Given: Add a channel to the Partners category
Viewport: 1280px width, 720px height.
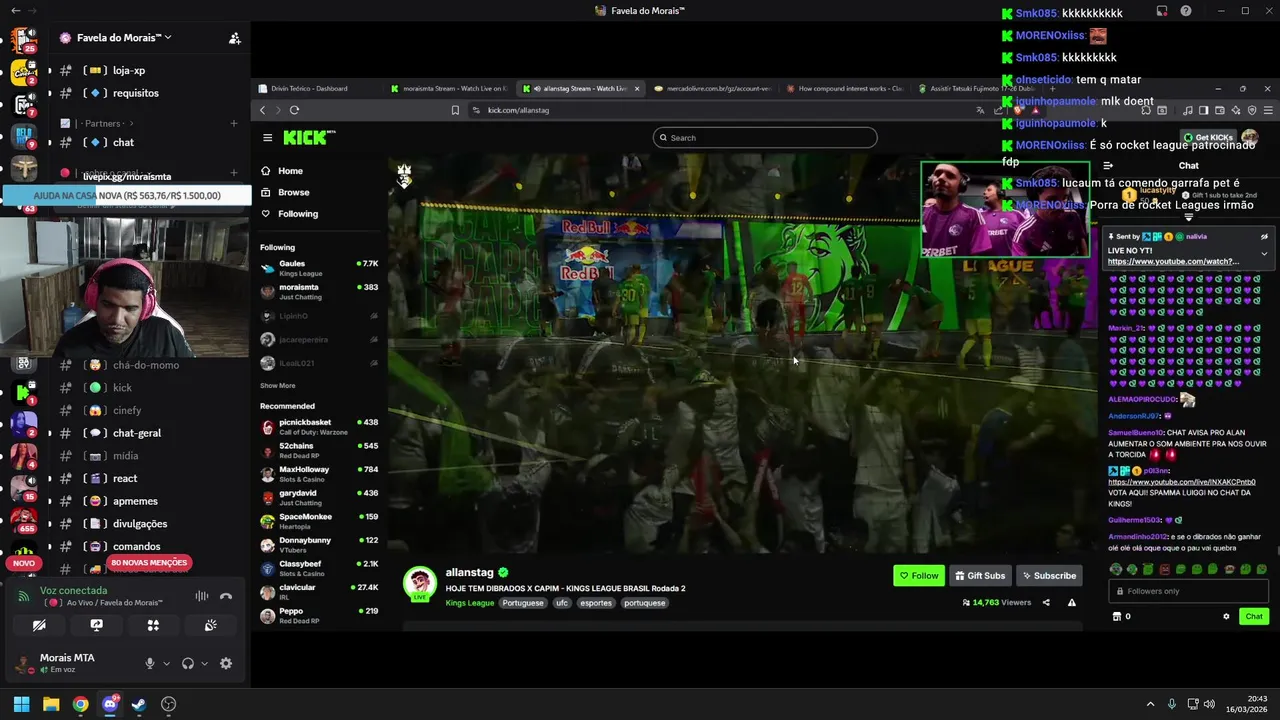Looking at the screenshot, I should pyautogui.click(x=234, y=123).
